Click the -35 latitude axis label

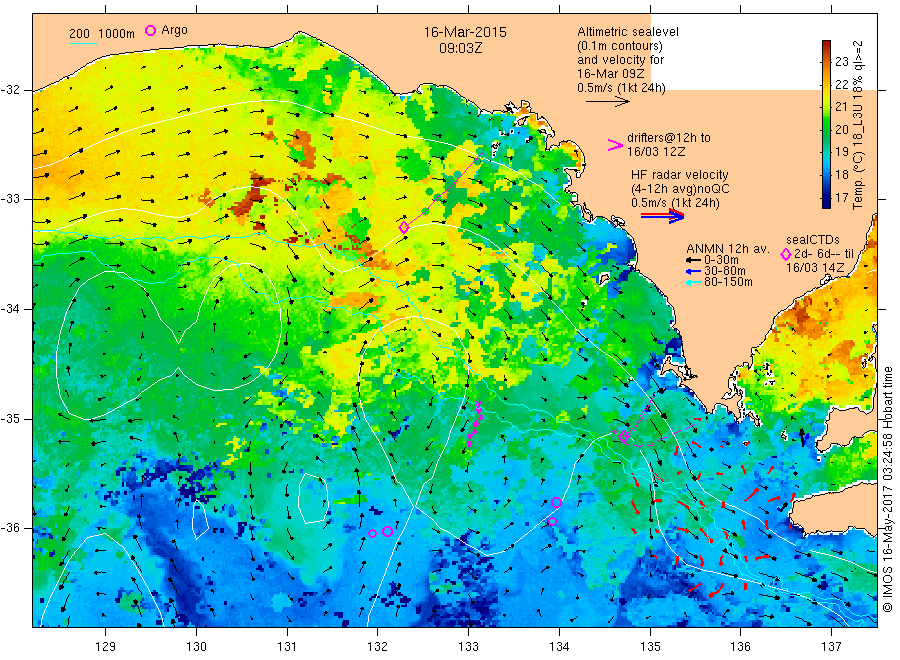tap(10, 418)
